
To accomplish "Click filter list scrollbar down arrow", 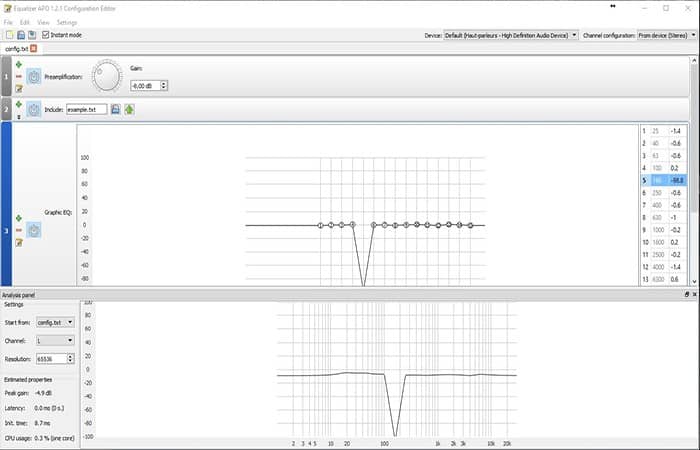I will (694, 282).
